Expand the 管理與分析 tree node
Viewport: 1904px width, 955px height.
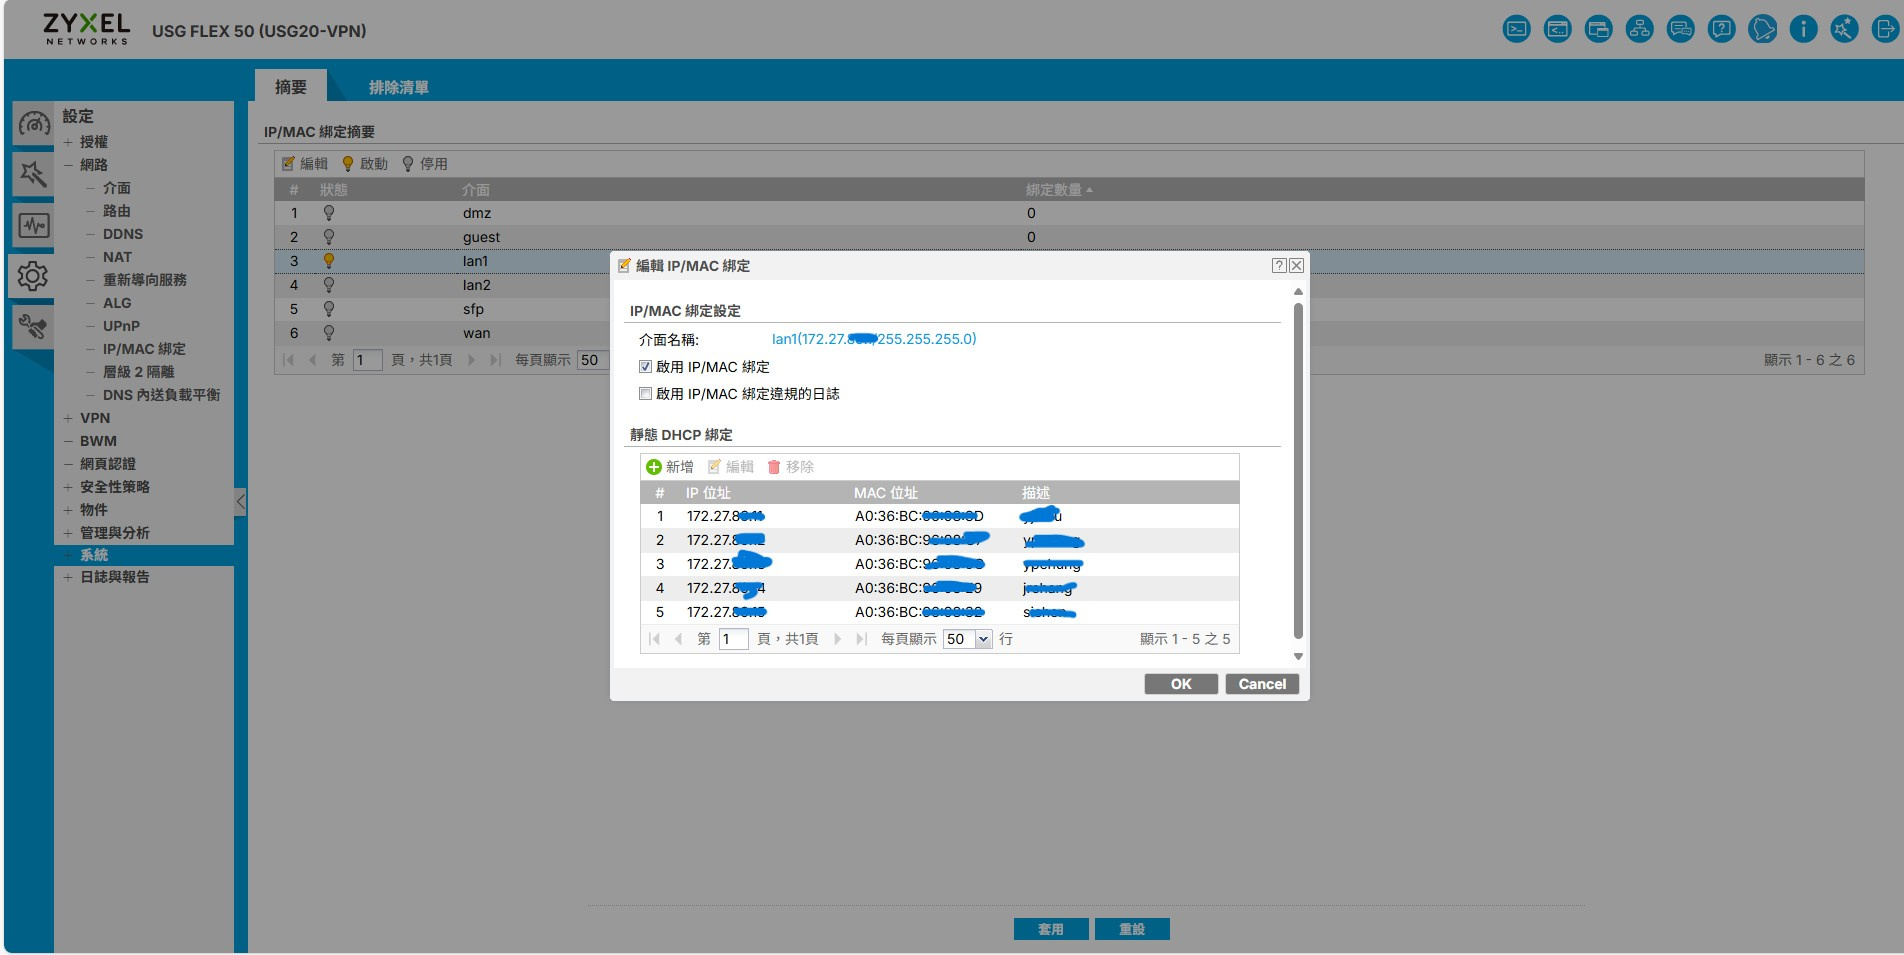tap(68, 533)
